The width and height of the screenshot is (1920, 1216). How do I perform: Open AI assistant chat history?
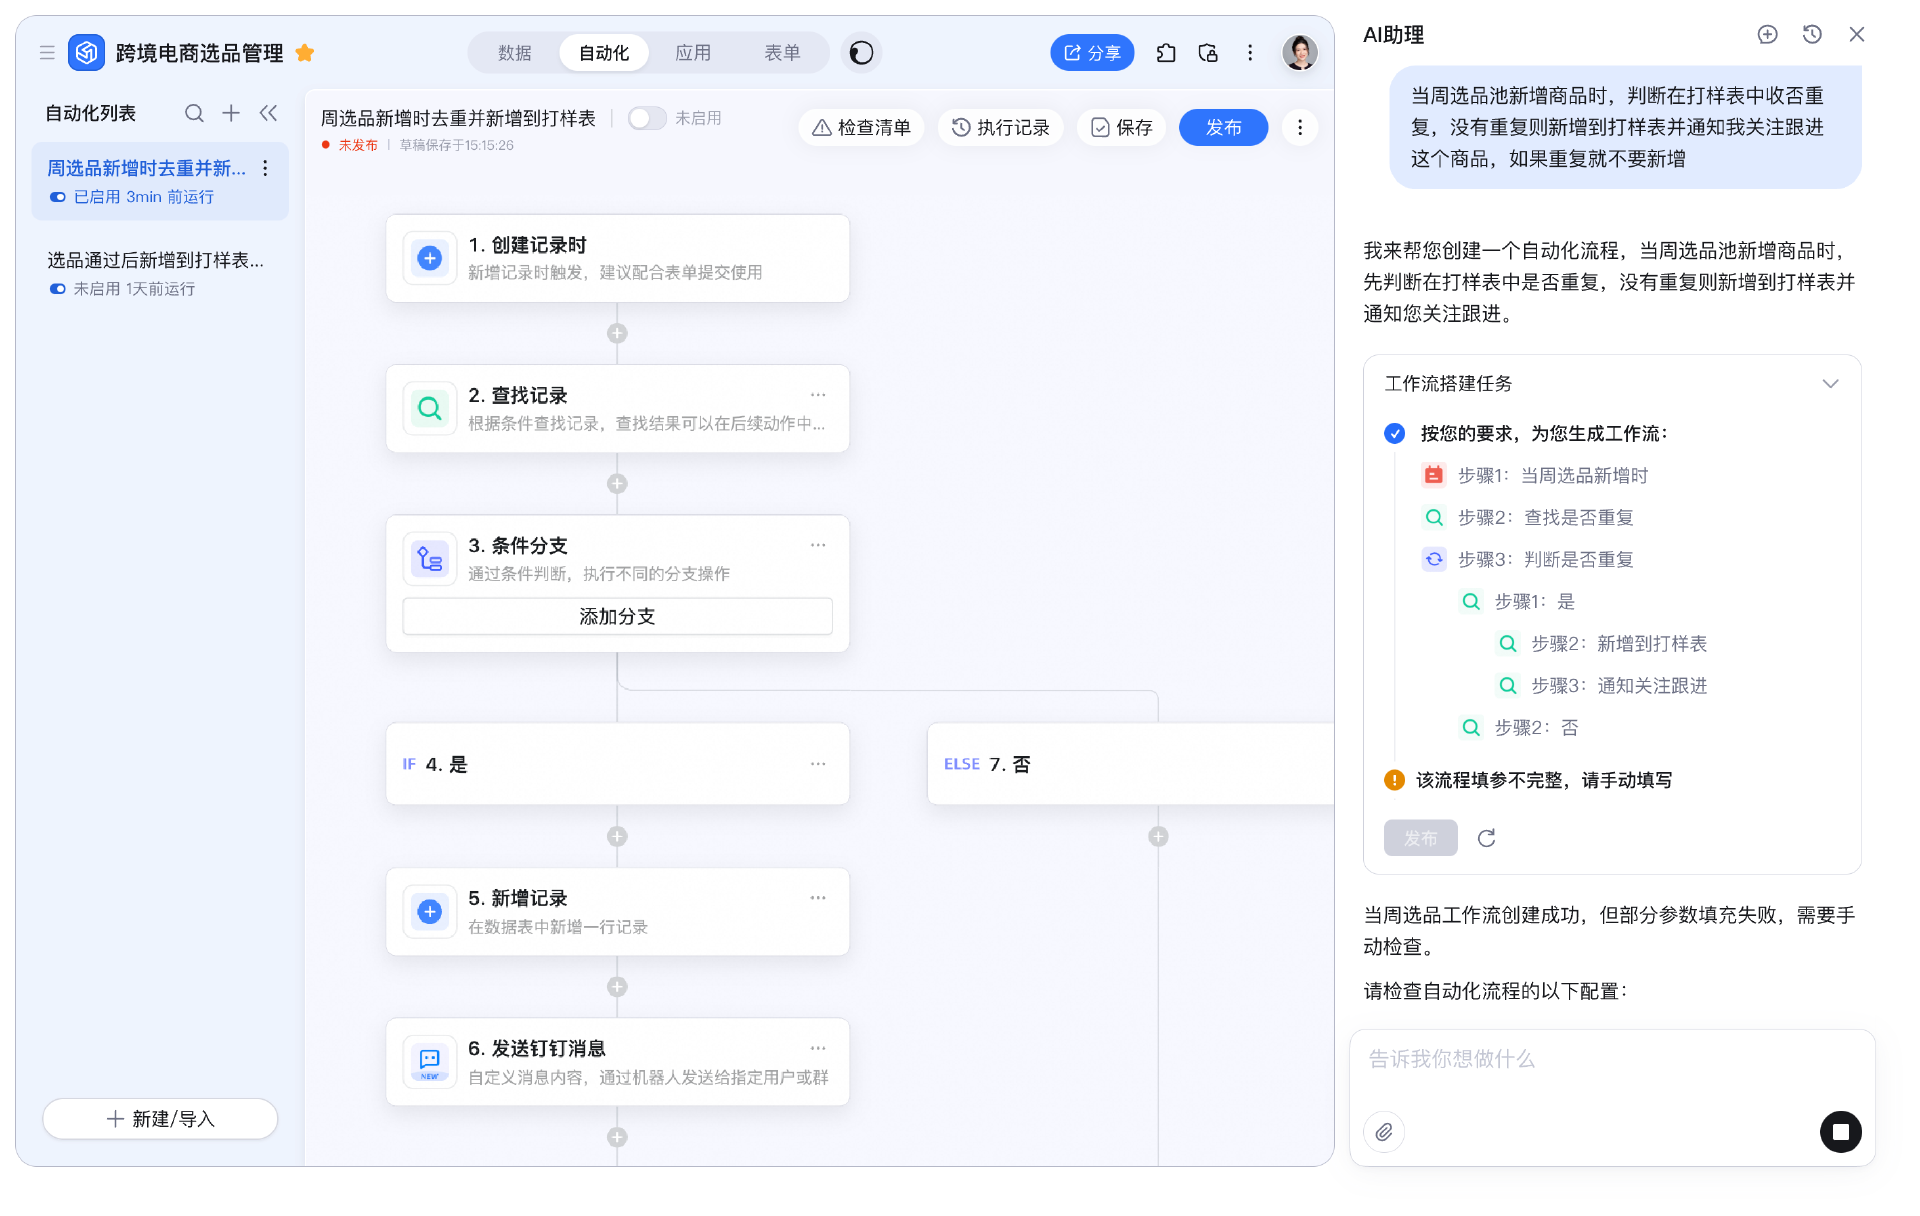[1812, 35]
